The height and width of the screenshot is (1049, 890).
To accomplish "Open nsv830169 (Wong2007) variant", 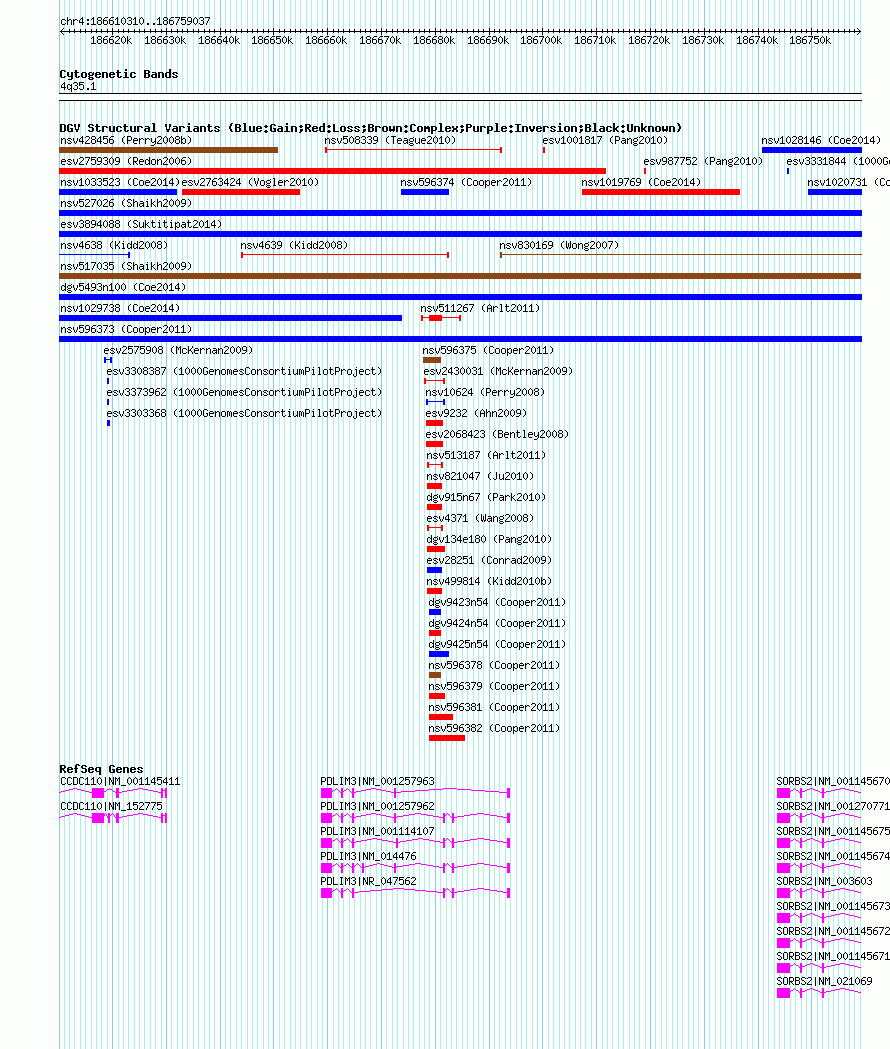I will [559, 246].
